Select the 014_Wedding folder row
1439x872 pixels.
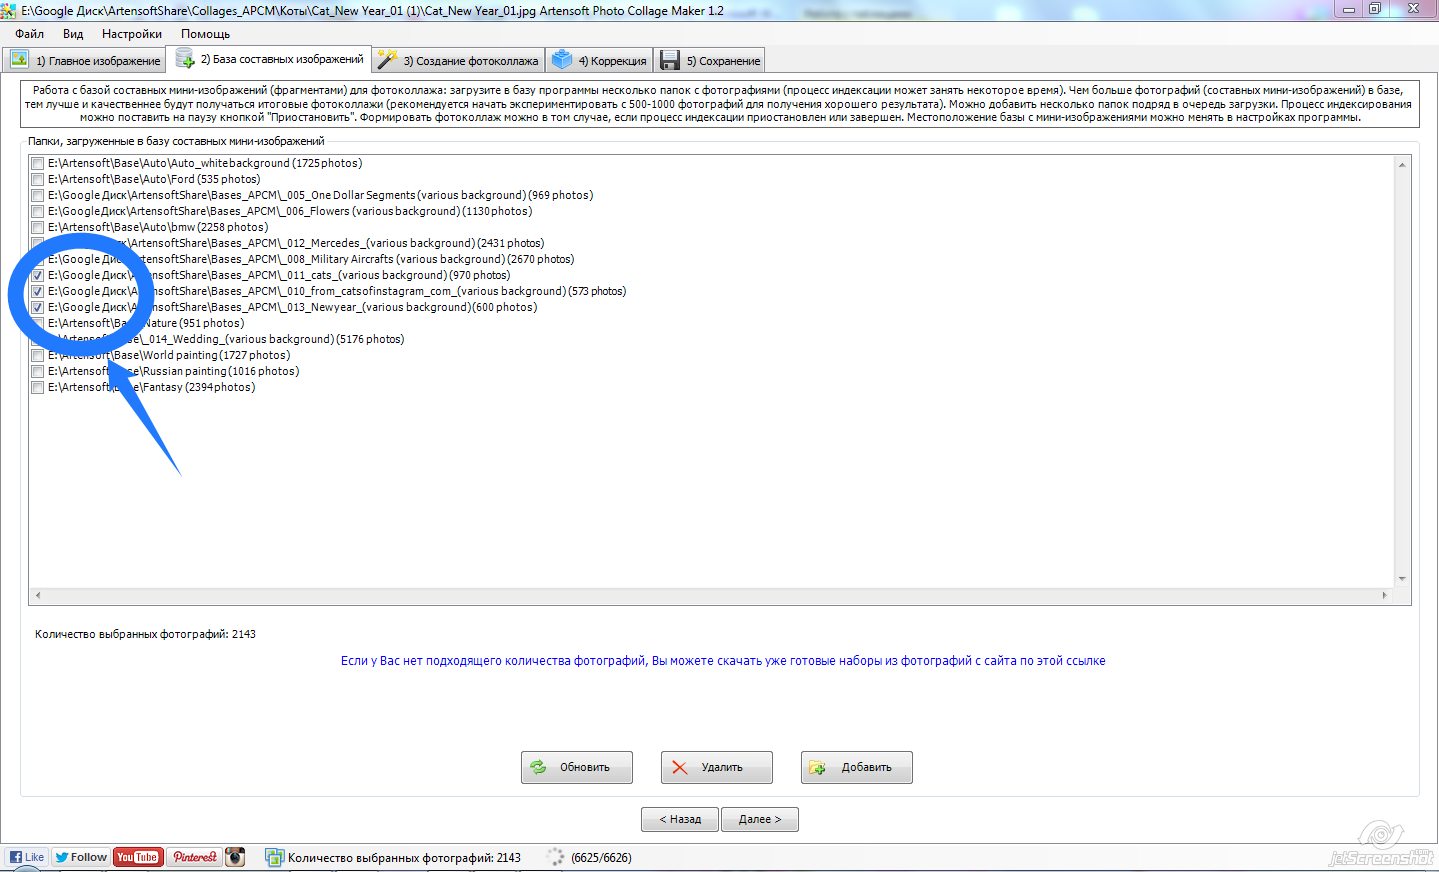[x=226, y=339]
